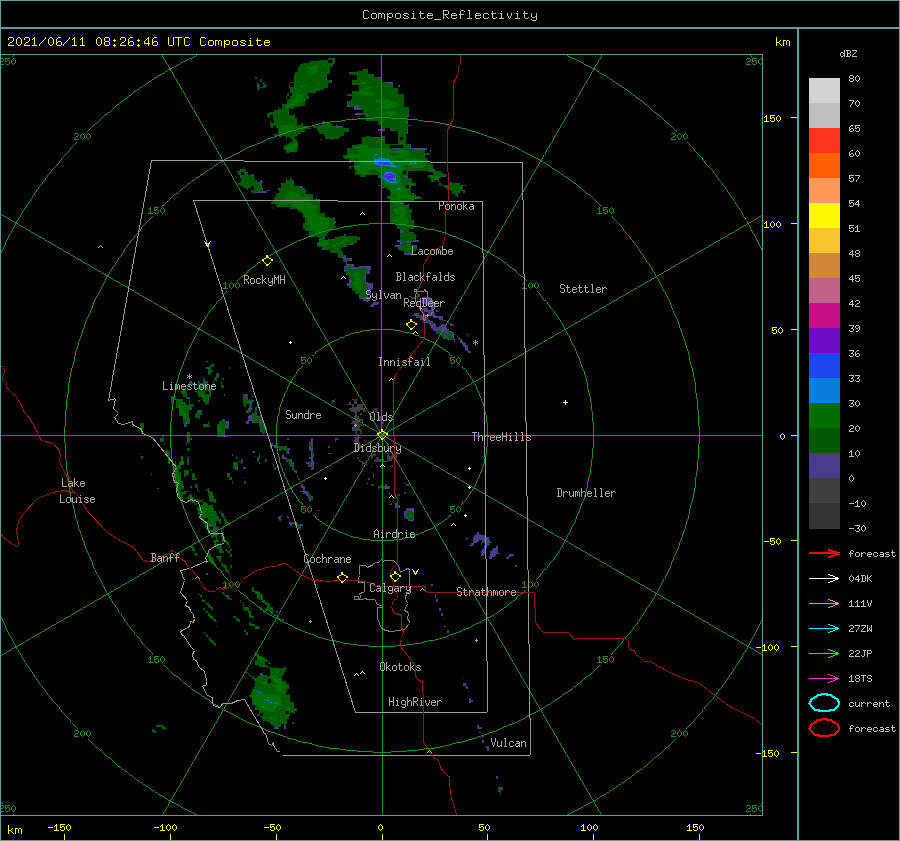900x841 pixels.
Task: Click the red 65 dBZ color swatch
Action: click(824, 141)
